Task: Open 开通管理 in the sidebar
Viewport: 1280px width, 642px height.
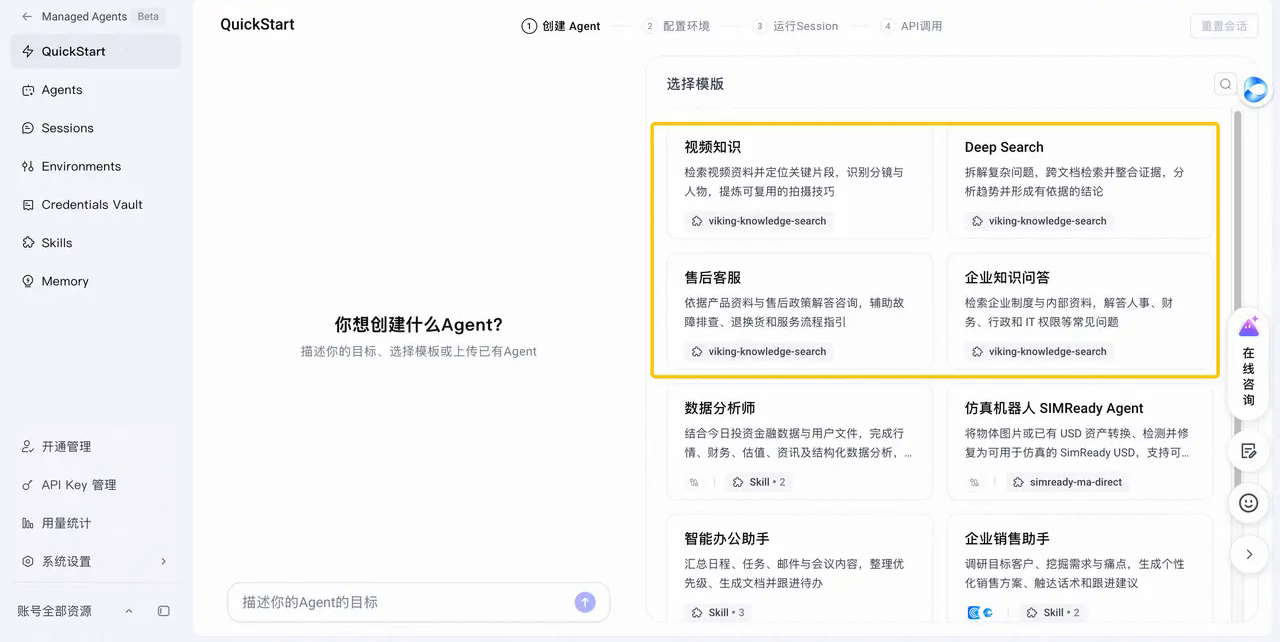Action: [x=96, y=447]
